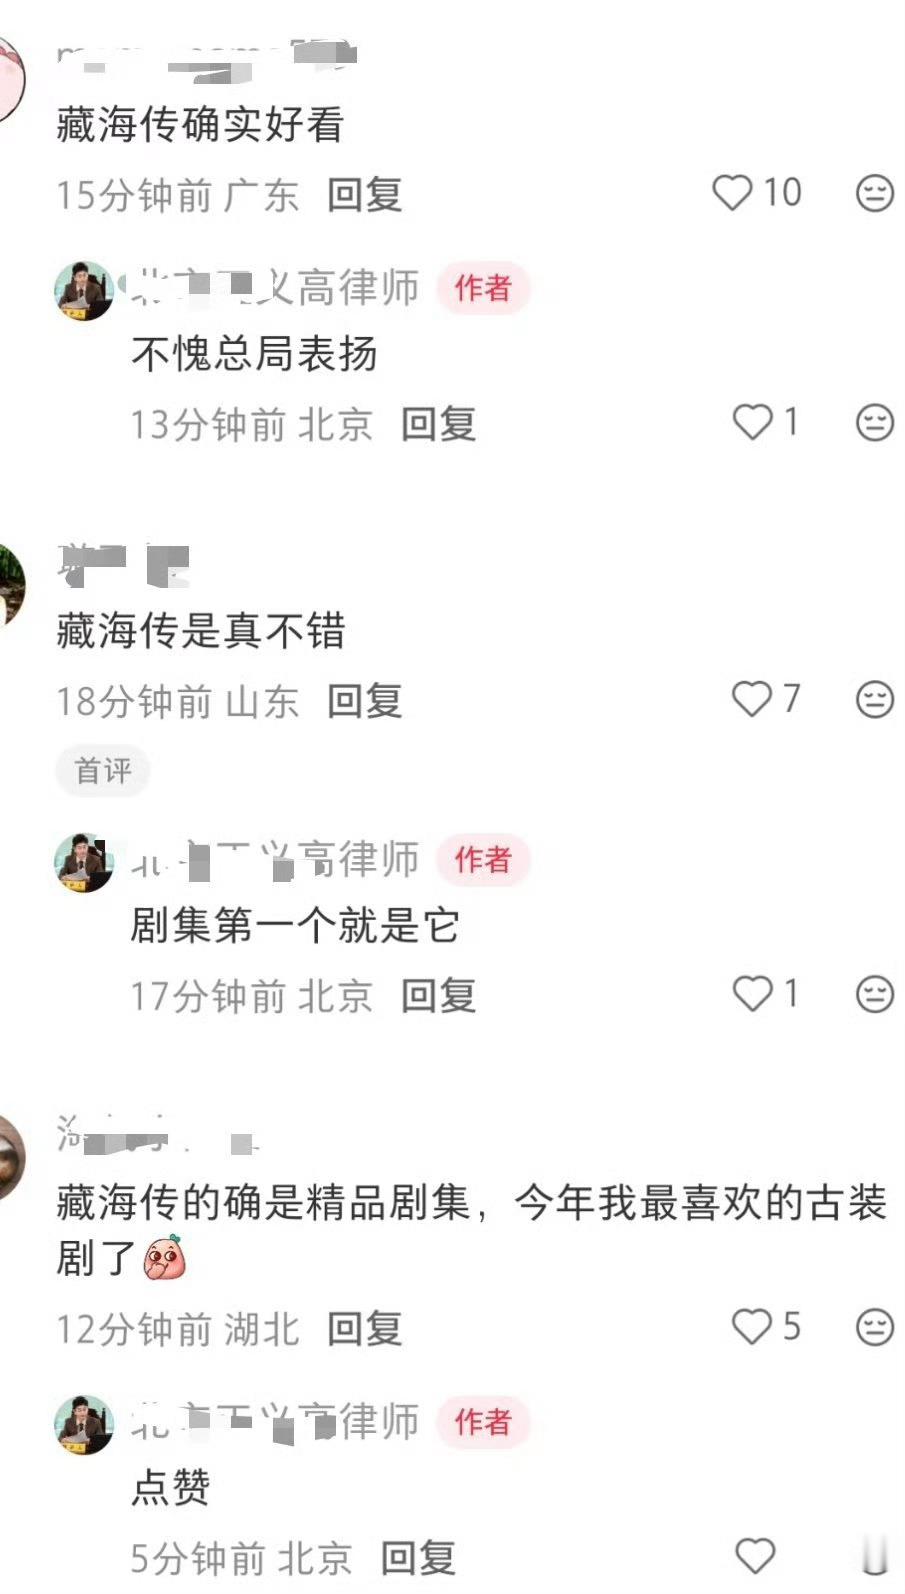Like the Hubei comment with 5 likes

[752, 1326]
